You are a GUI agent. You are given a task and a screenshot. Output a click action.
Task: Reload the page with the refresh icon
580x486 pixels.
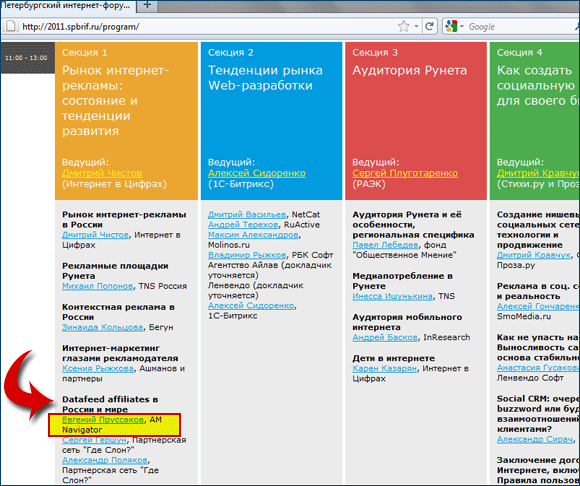(x=429, y=26)
